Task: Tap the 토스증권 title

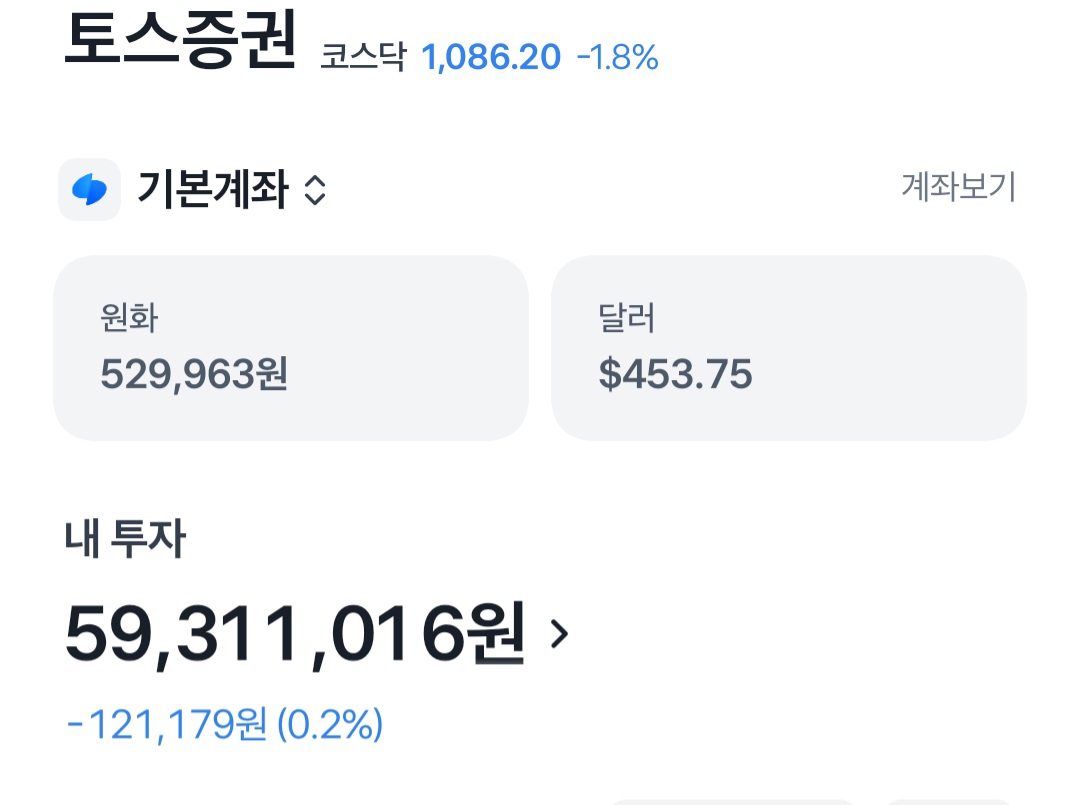Action: click(180, 40)
